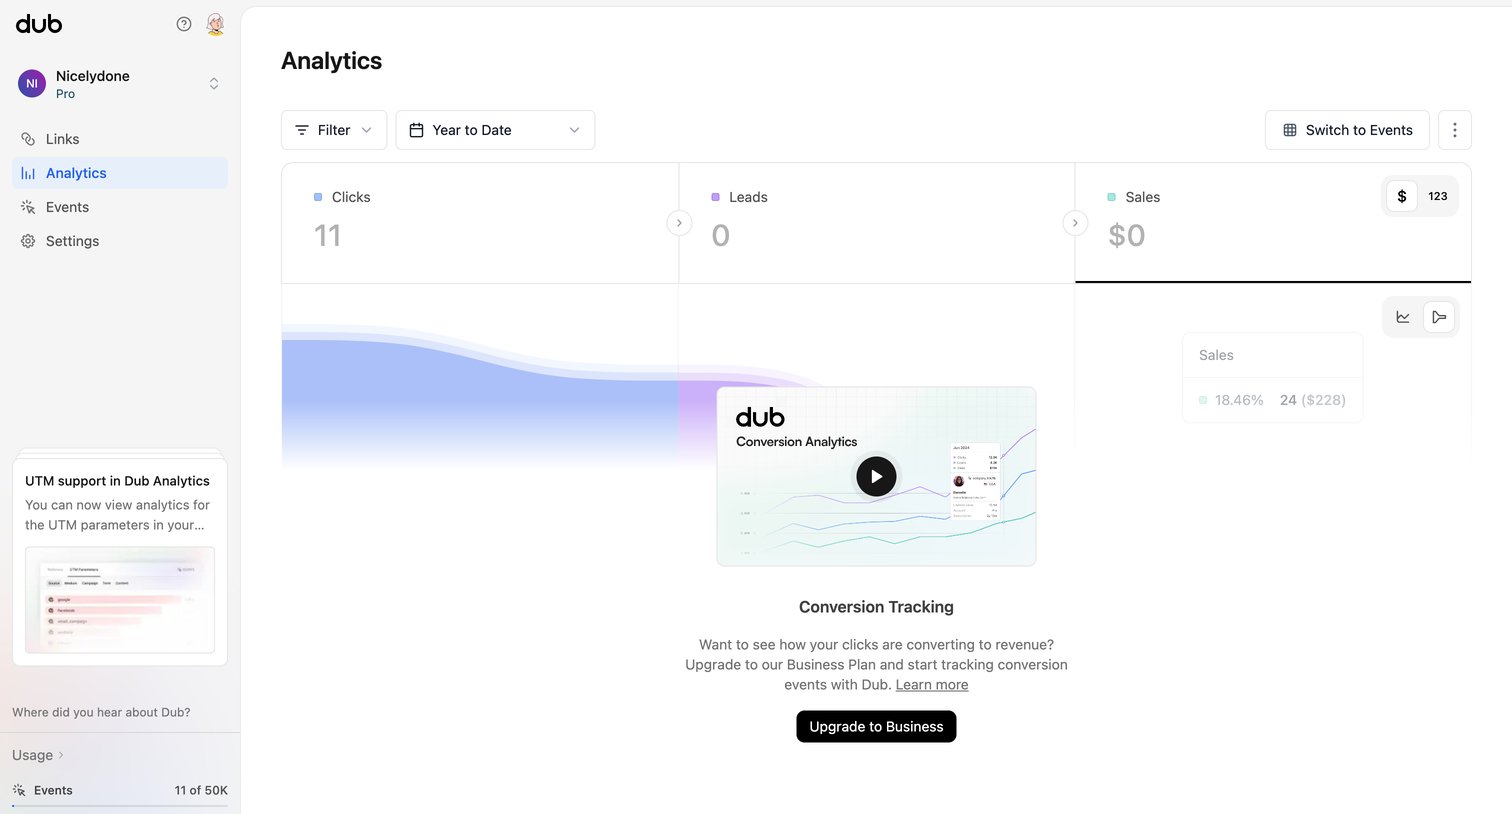Image resolution: width=1512 pixels, height=814 pixels.
Task: Switch sales display to 123 count
Action: coord(1438,196)
